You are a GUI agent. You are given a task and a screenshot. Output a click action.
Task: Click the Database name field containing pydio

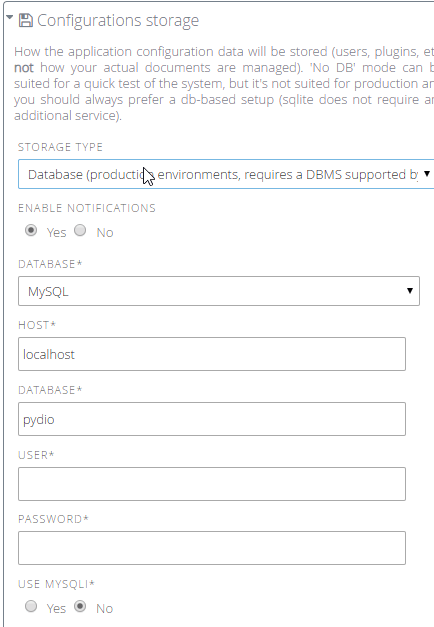tap(212, 419)
